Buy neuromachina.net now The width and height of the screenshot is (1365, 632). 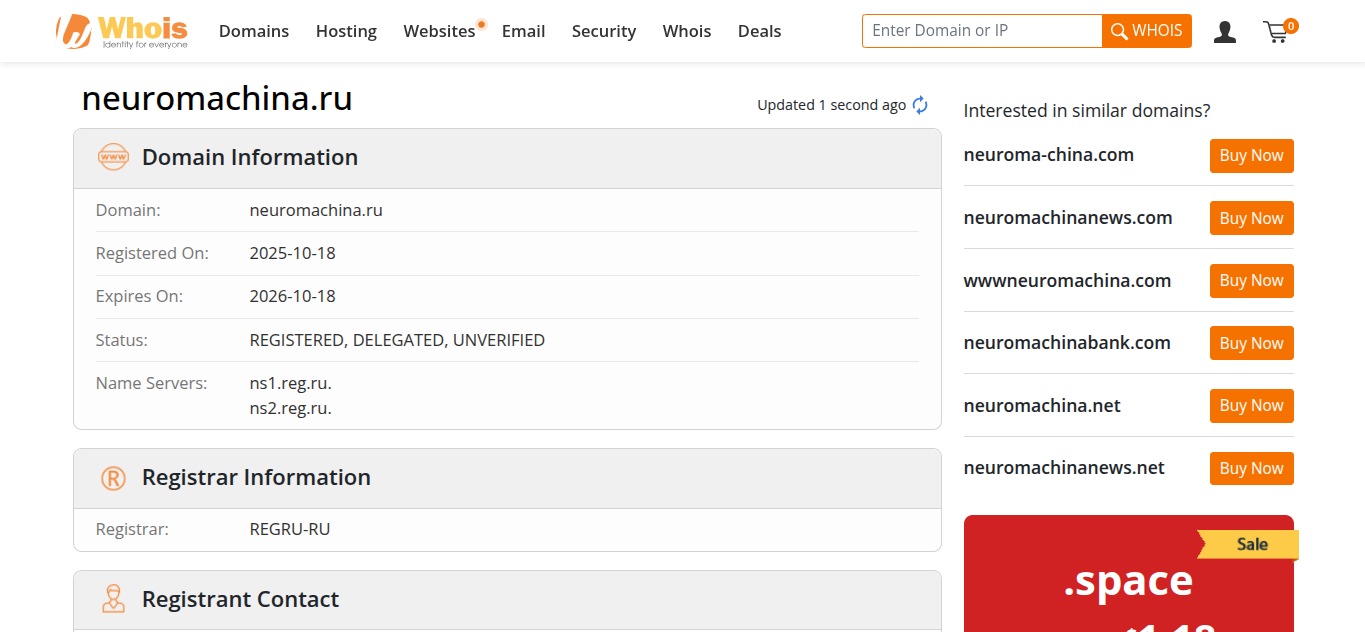(1251, 406)
